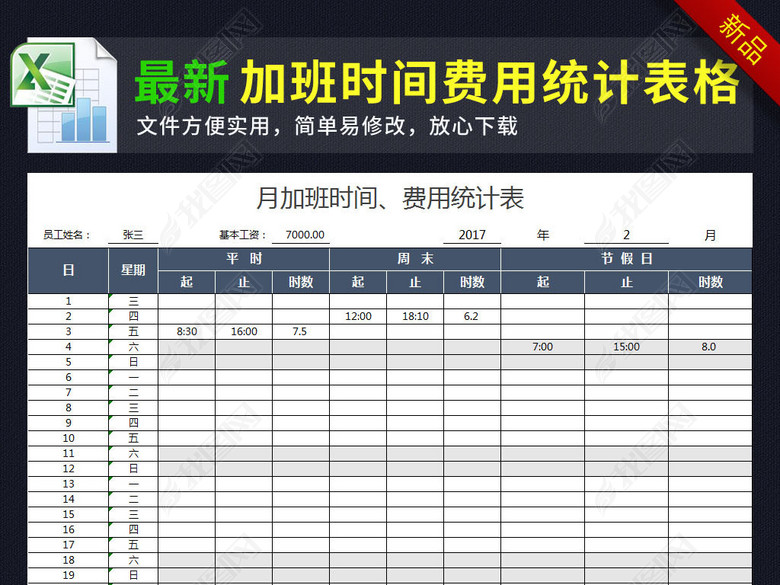
Task: Click day number 4 in the 日 column
Action: point(68,347)
